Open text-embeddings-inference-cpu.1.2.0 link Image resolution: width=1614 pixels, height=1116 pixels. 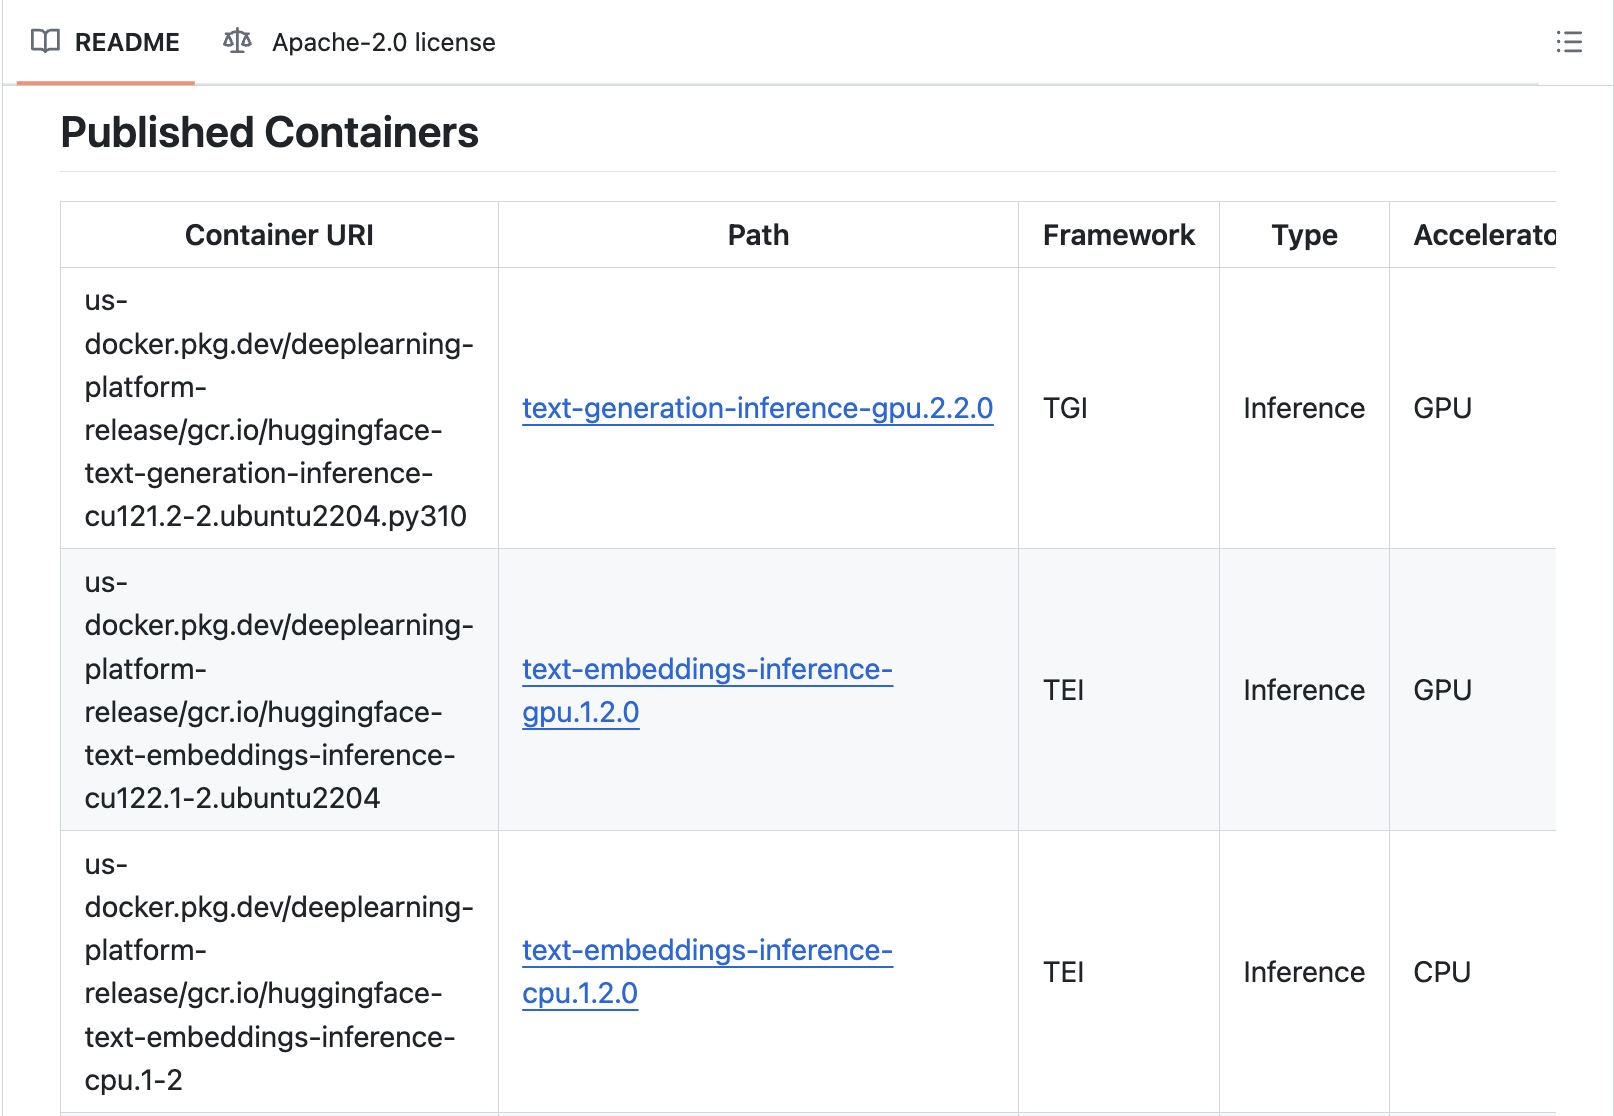click(707, 972)
